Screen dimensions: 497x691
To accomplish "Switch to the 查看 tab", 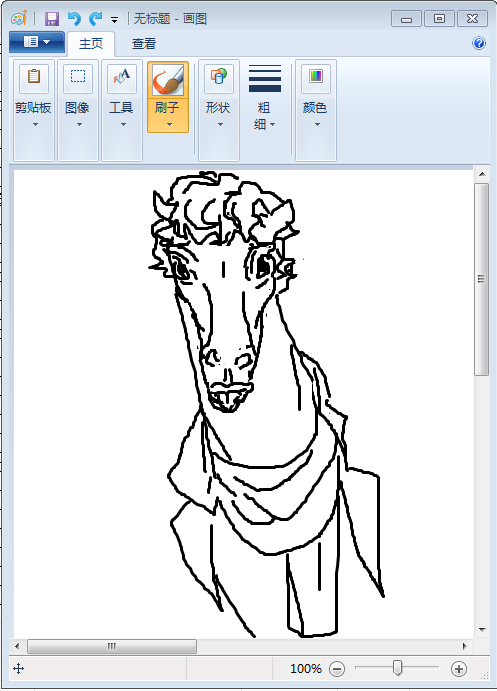I will point(144,44).
